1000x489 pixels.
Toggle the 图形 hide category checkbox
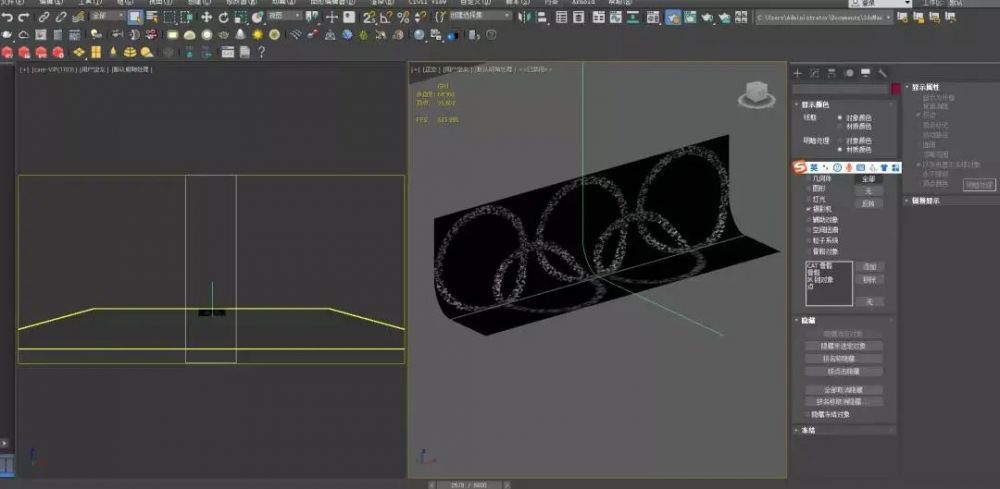809,189
